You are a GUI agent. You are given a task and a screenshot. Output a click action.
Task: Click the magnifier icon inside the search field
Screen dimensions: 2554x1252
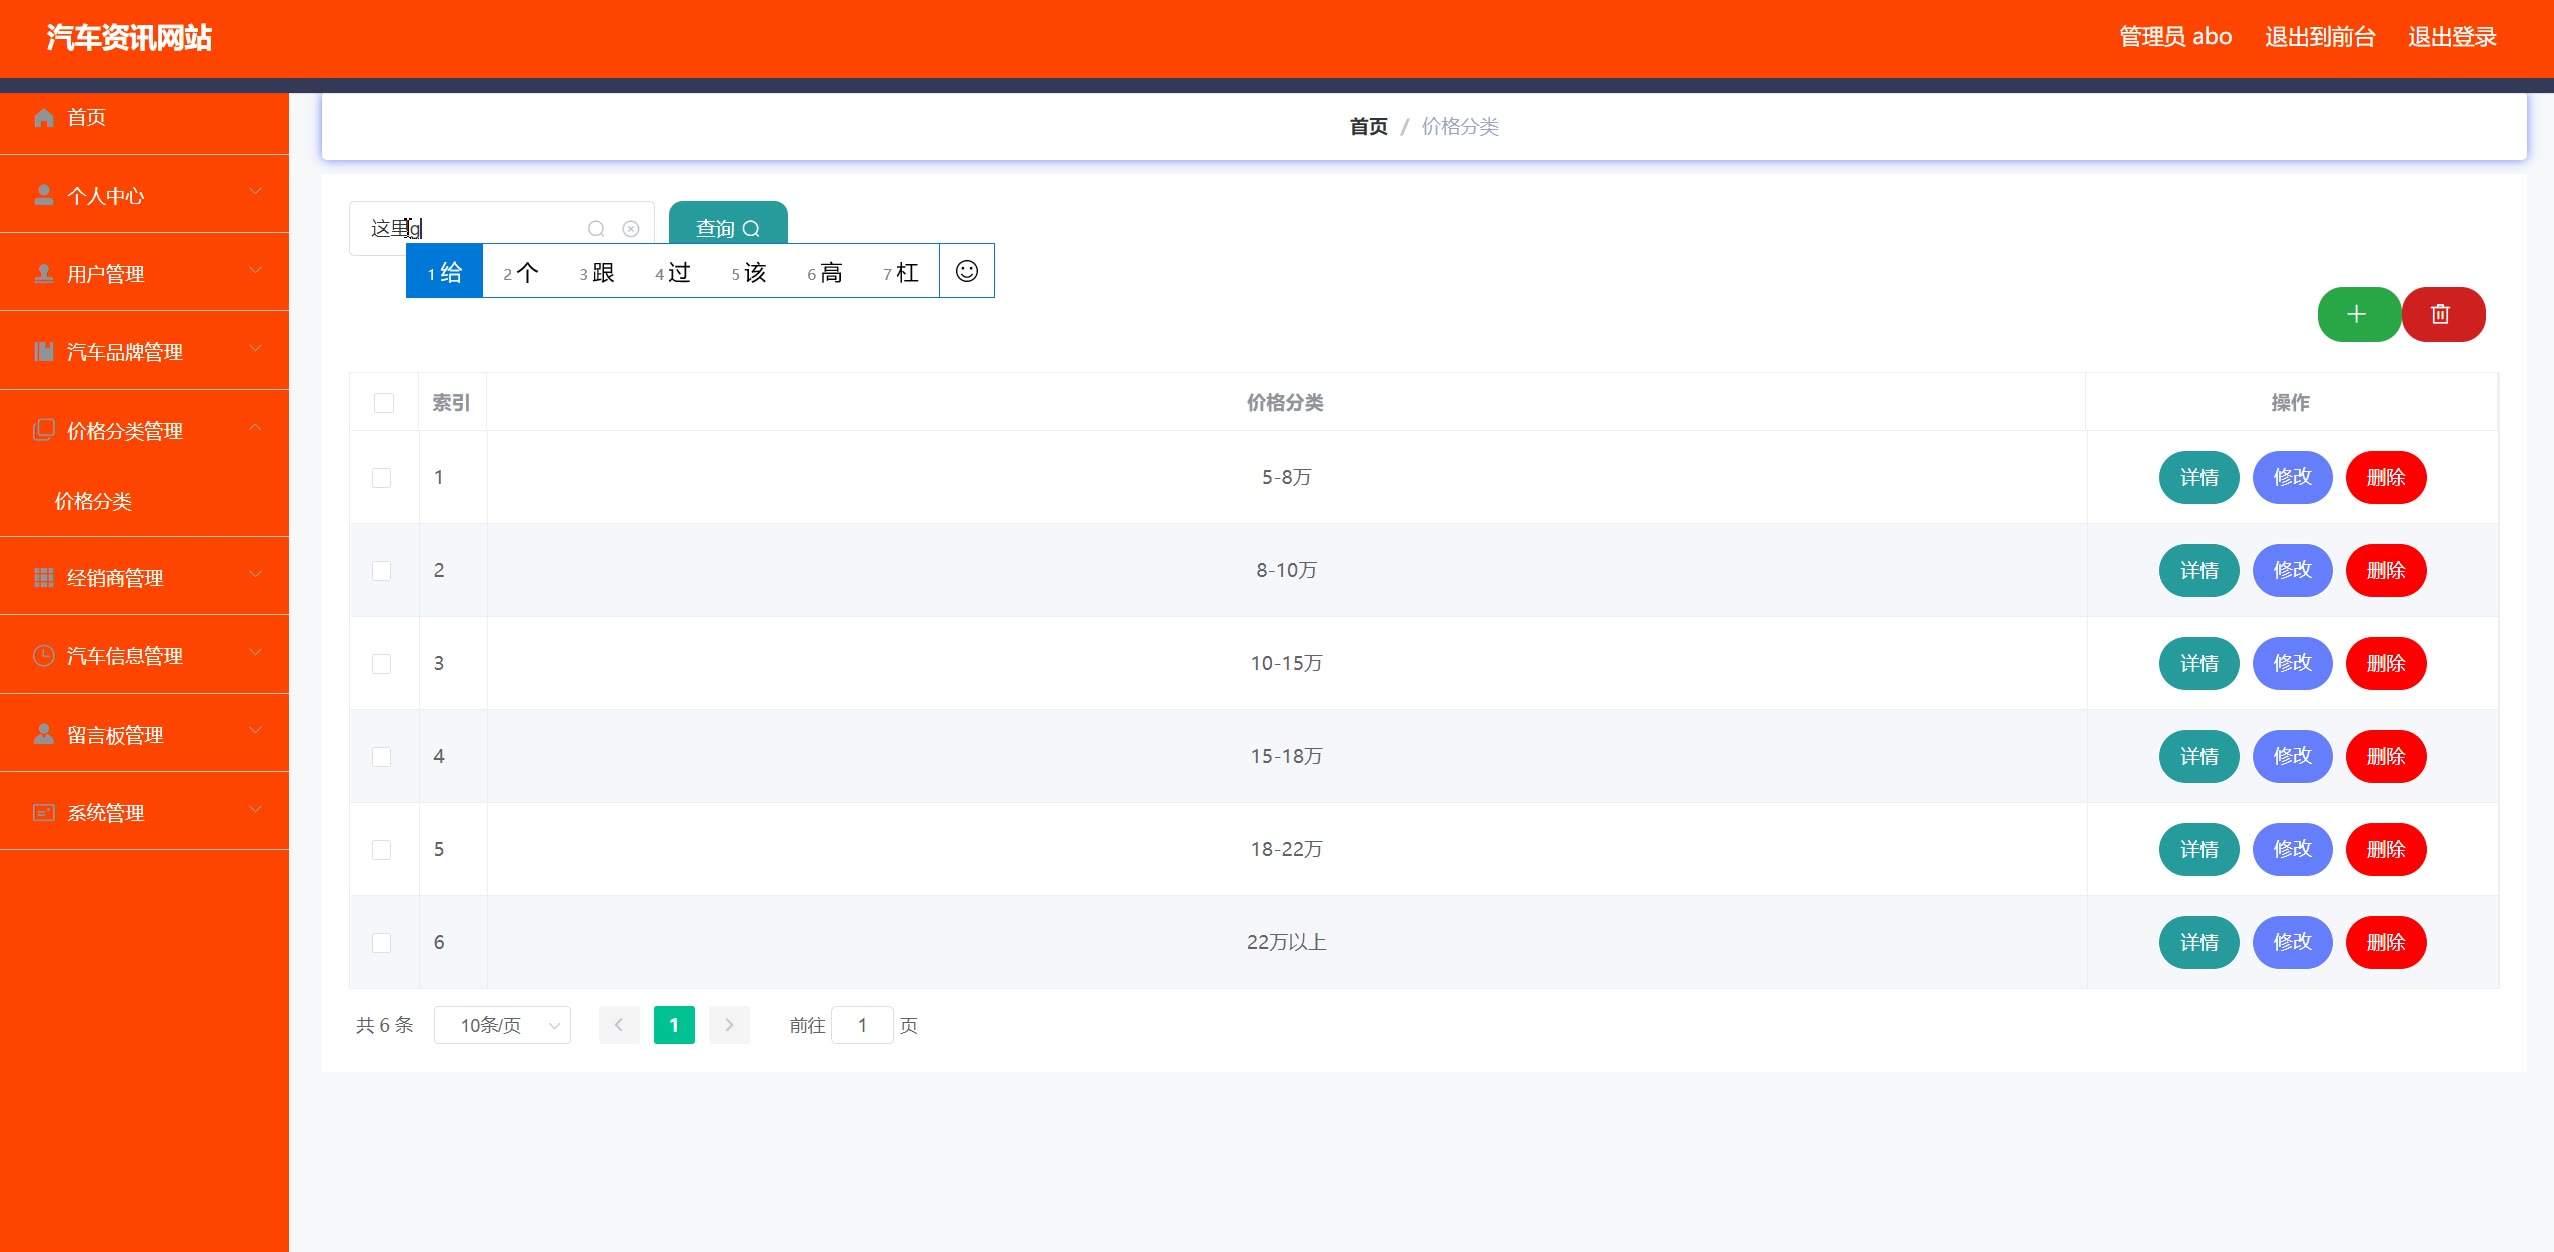pyautogui.click(x=596, y=229)
